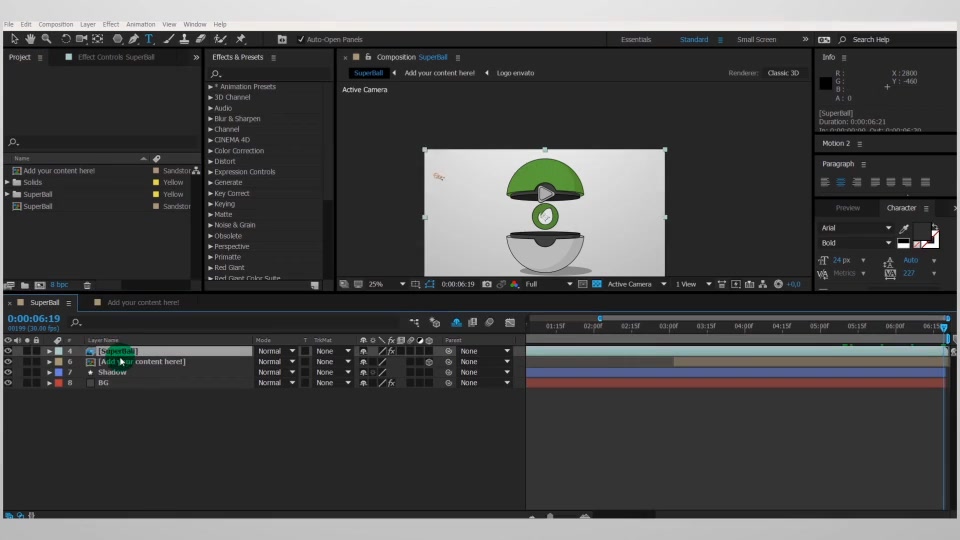Open the Window menu

(x=195, y=24)
